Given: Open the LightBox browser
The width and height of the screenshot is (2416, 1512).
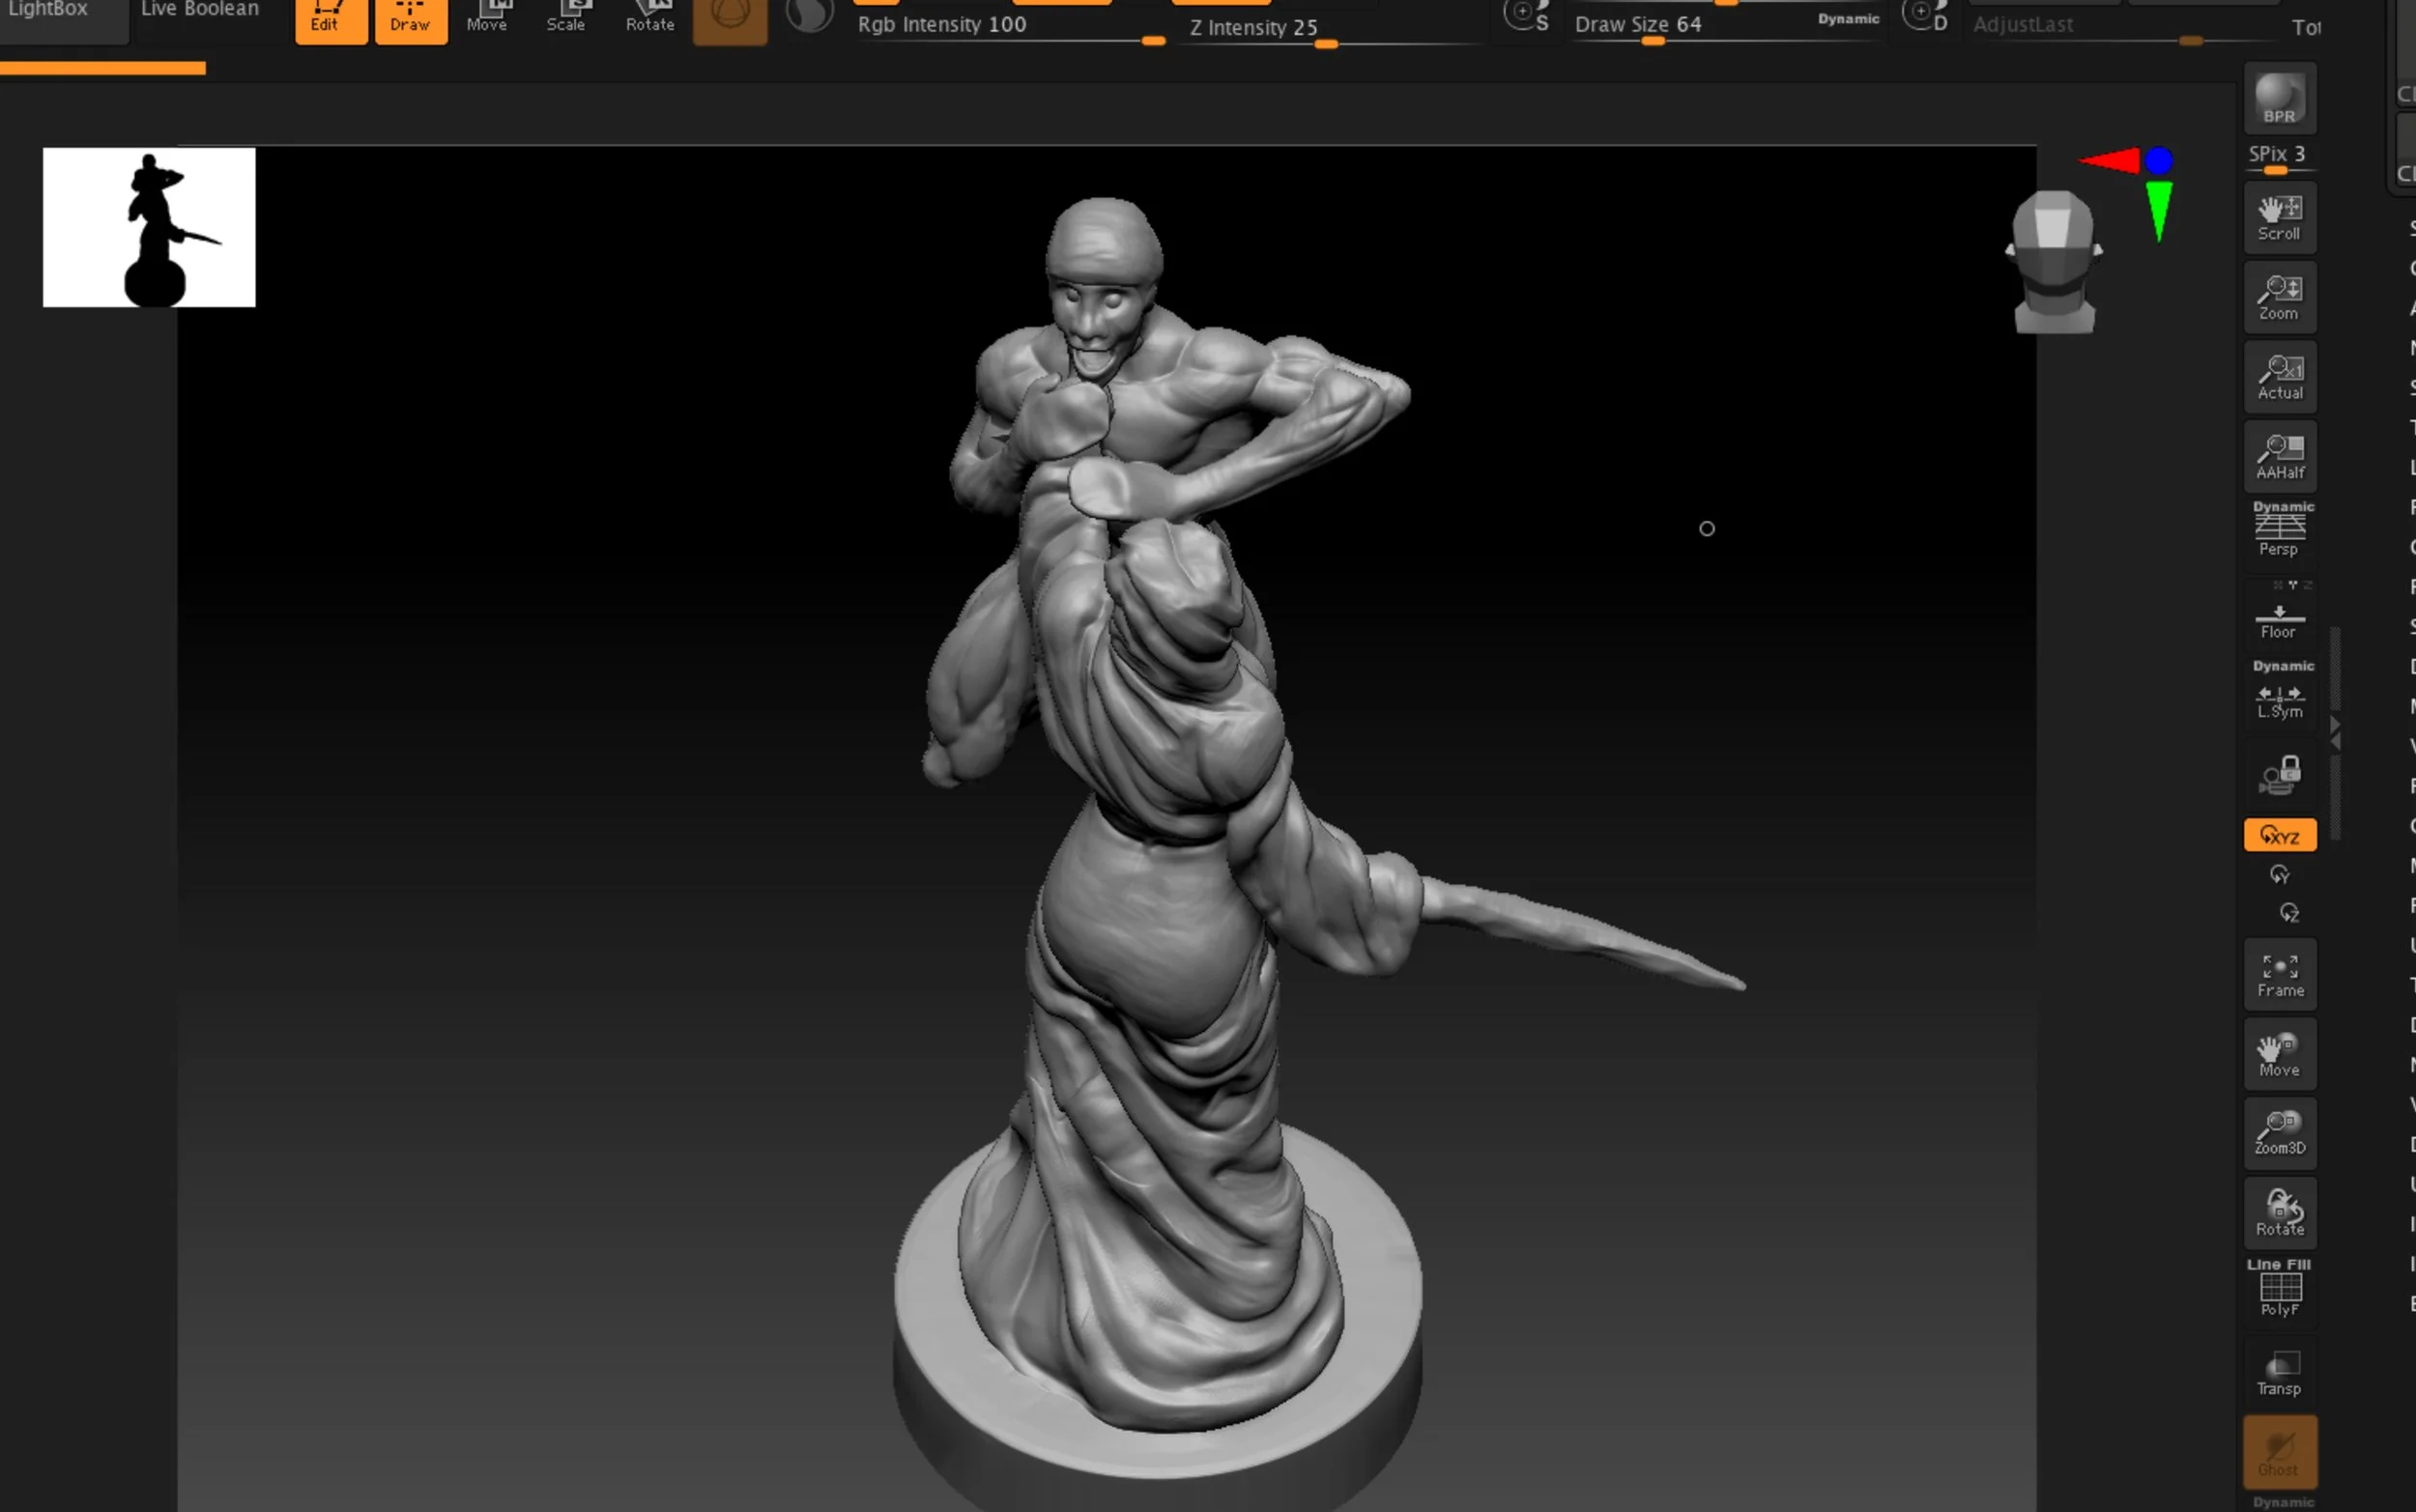Looking at the screenshot, I should pos(50,12).
